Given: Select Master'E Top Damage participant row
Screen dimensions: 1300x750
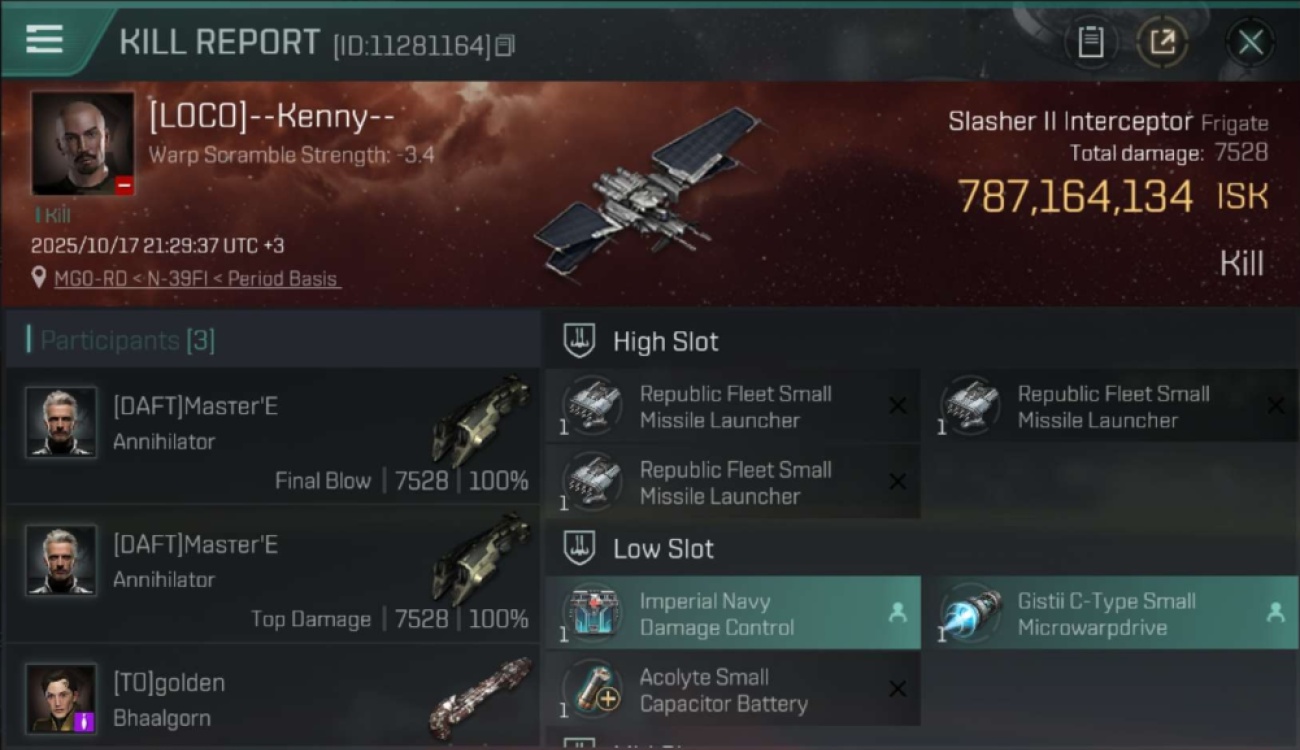Looking at the screenshot, I should pyautogui.click(x=272, y=574).
